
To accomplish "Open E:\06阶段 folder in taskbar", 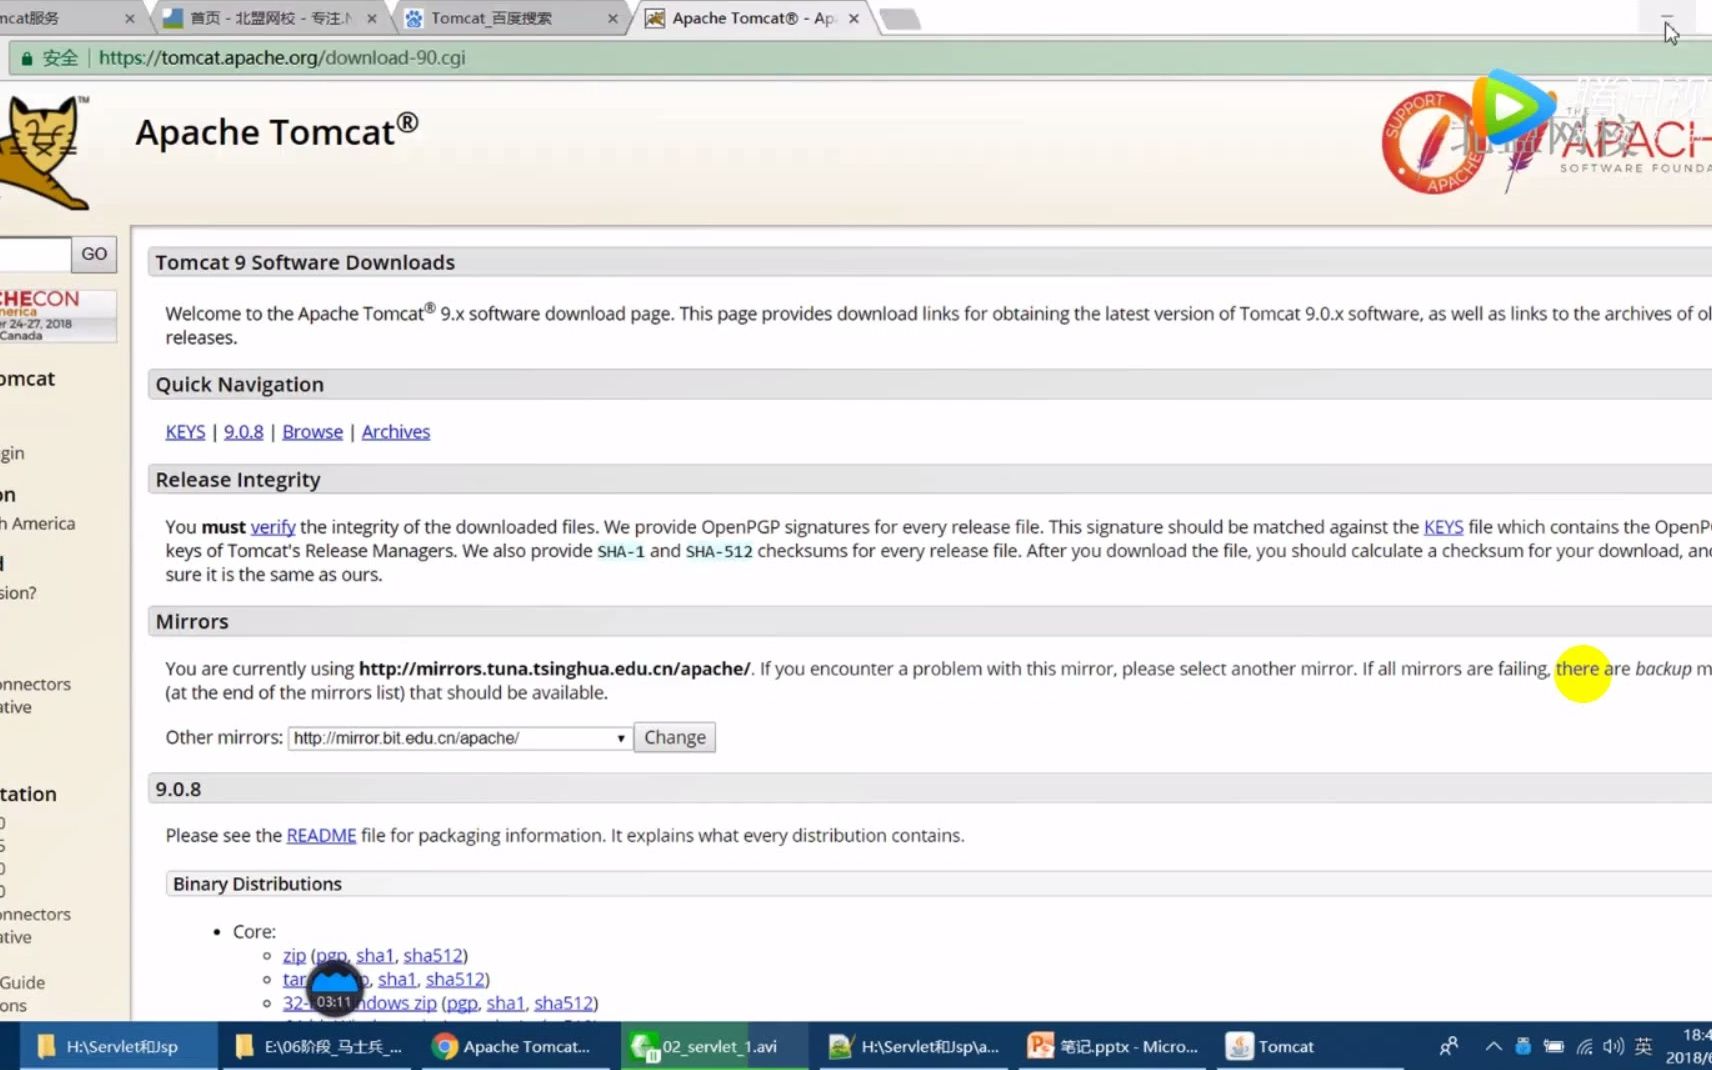I will [x=320, y=1046].
